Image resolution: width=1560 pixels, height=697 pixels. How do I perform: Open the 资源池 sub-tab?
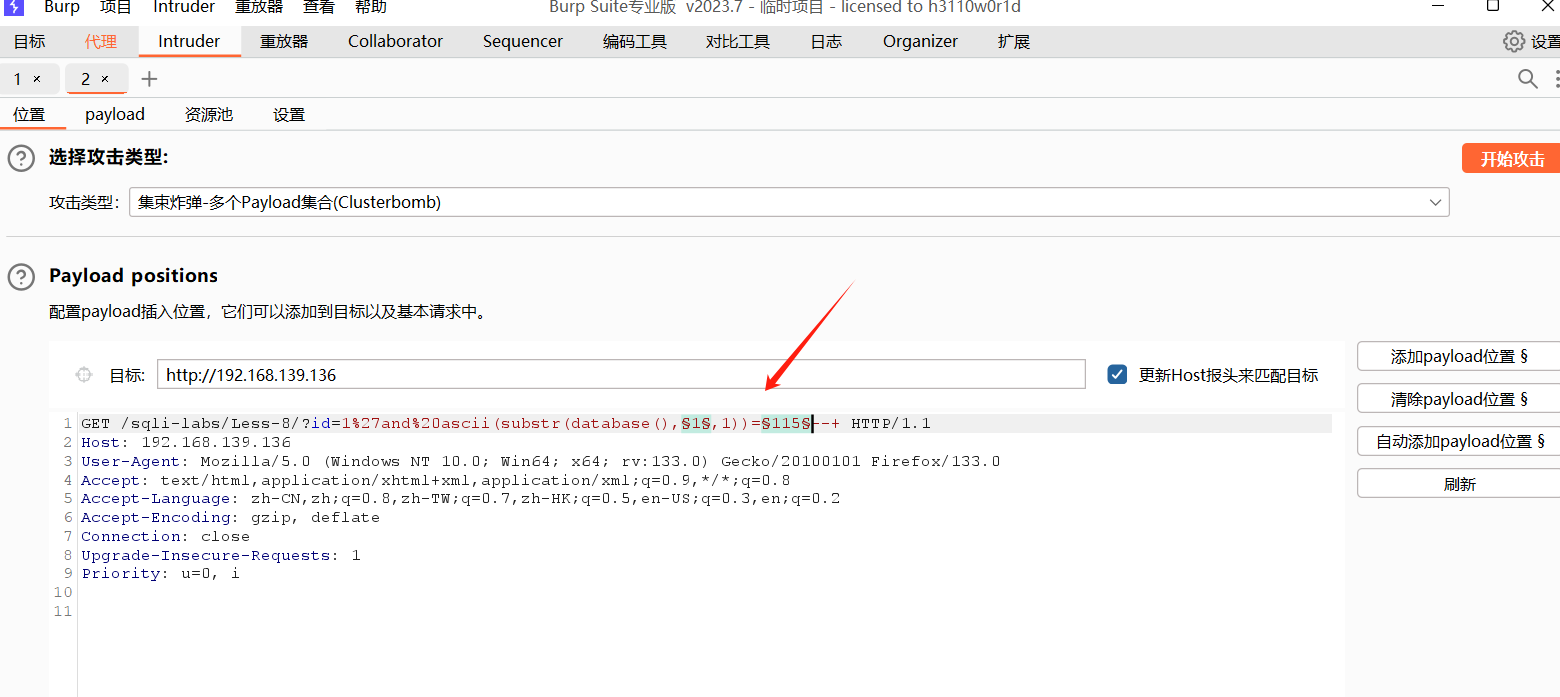tap(209, 114)
